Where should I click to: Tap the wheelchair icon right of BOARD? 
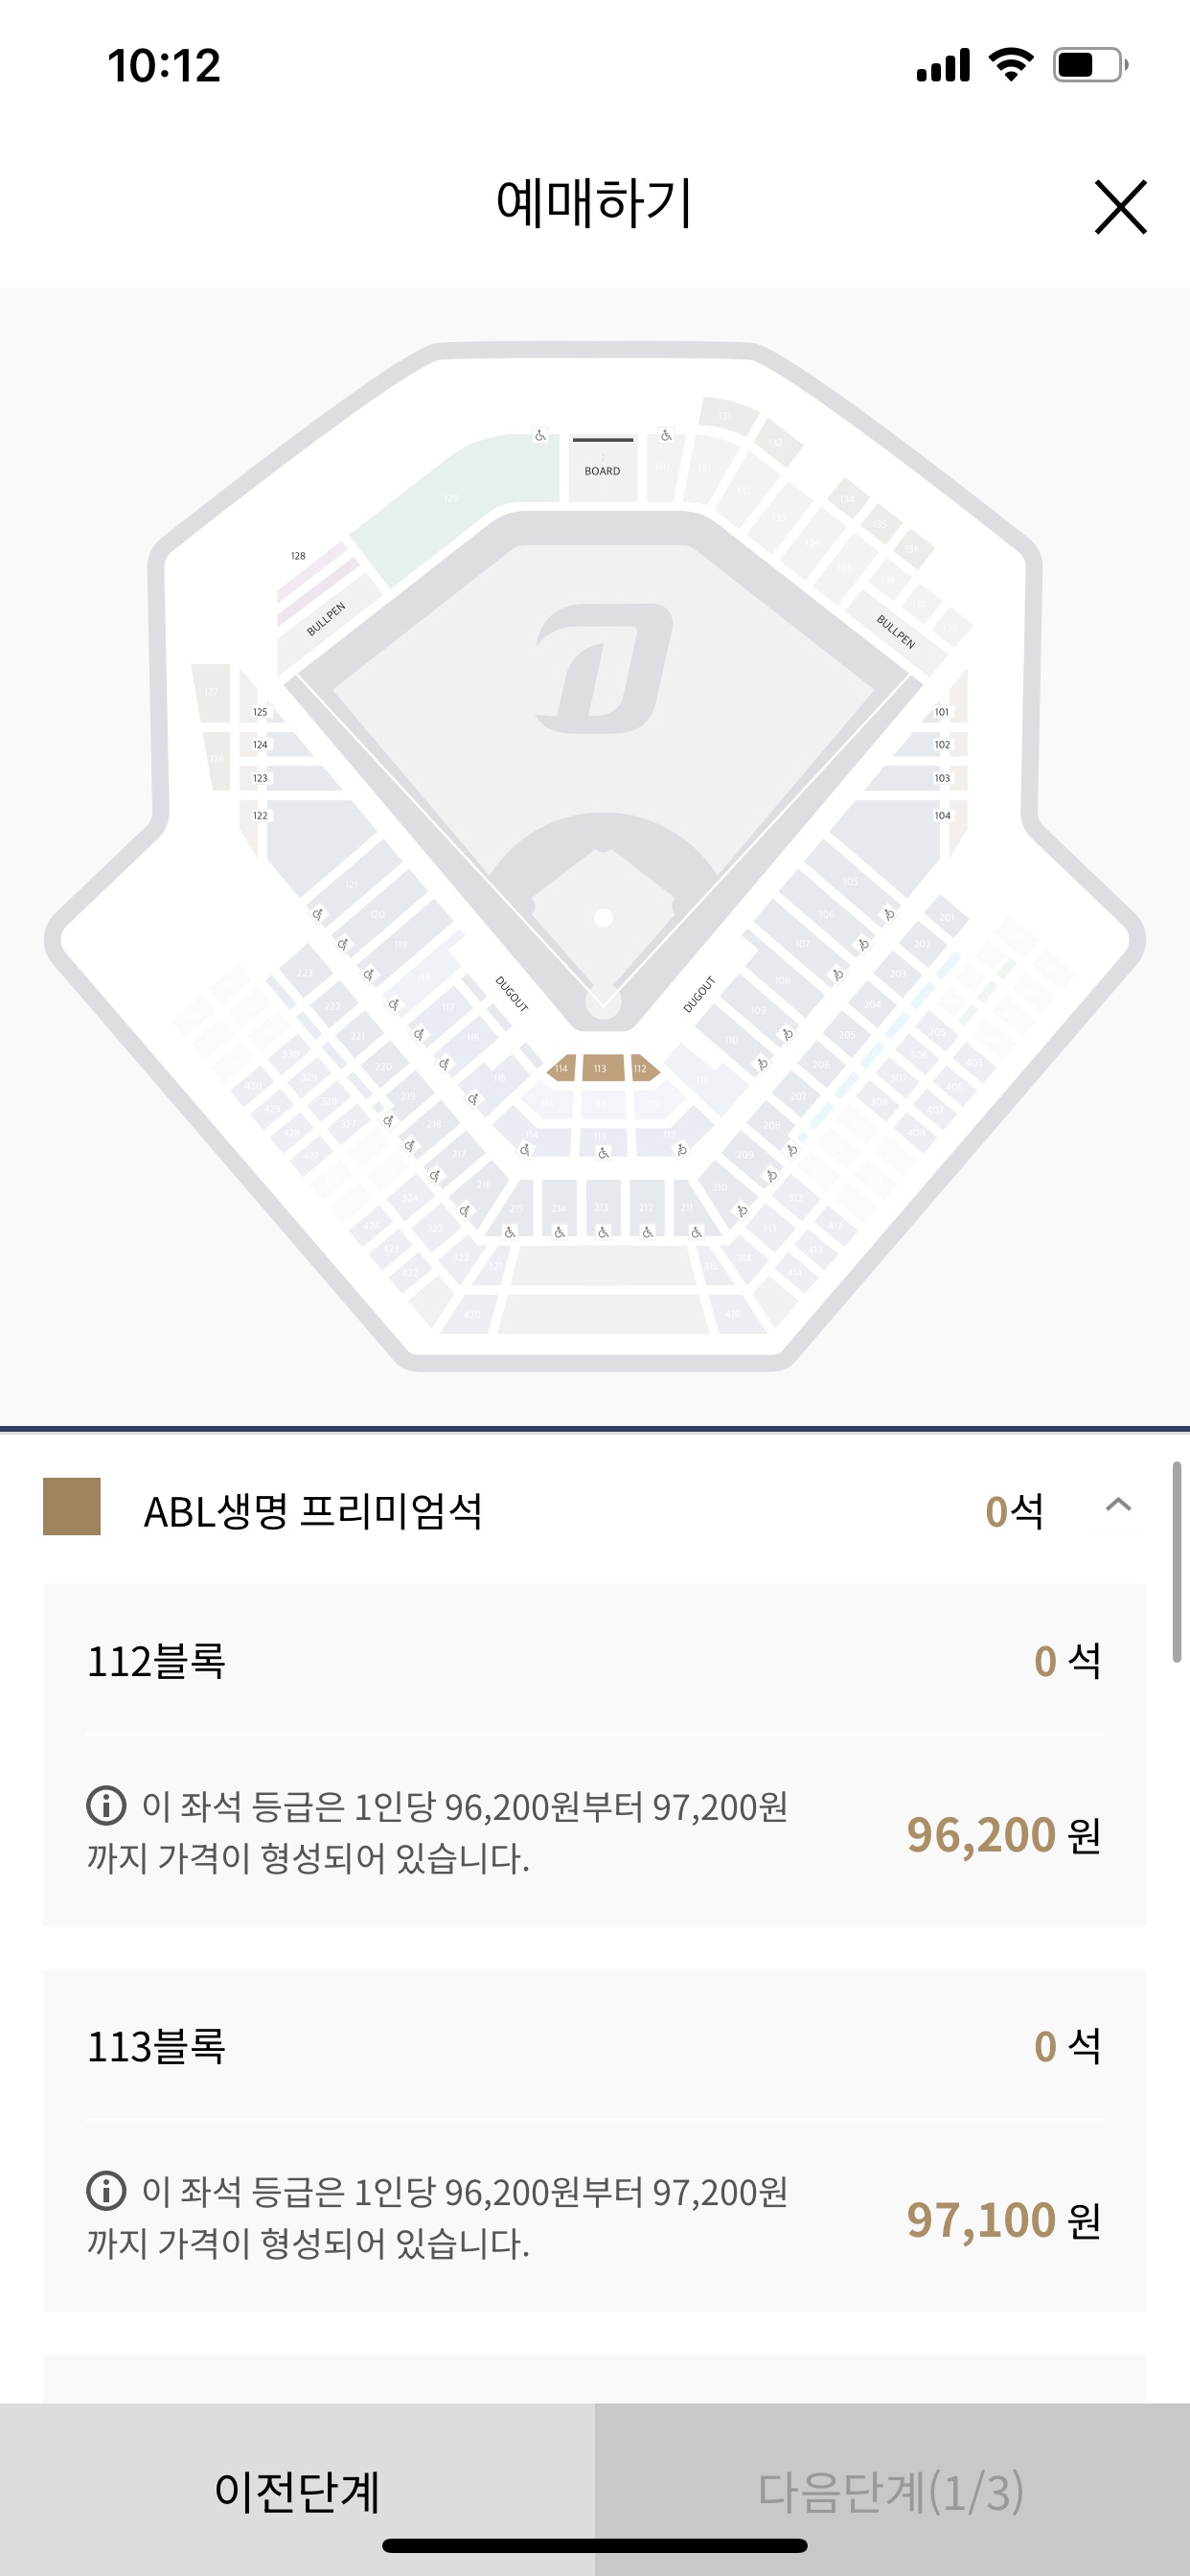(x=666, y=435)
